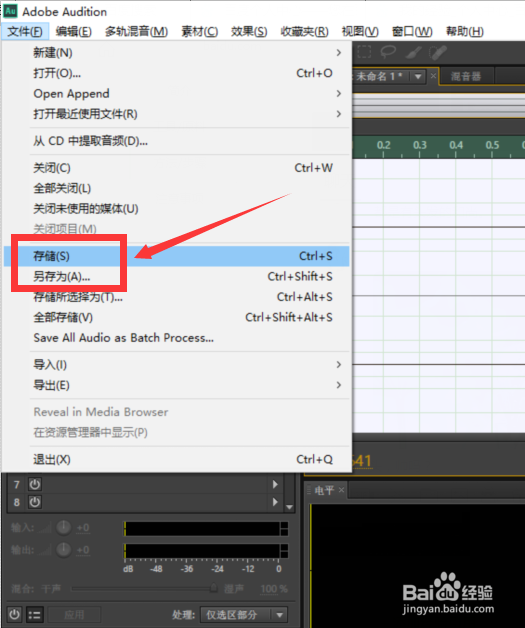Select the Marquee selection tool
Viewport: 525px width, 628px height.
[x=364, y=52]
